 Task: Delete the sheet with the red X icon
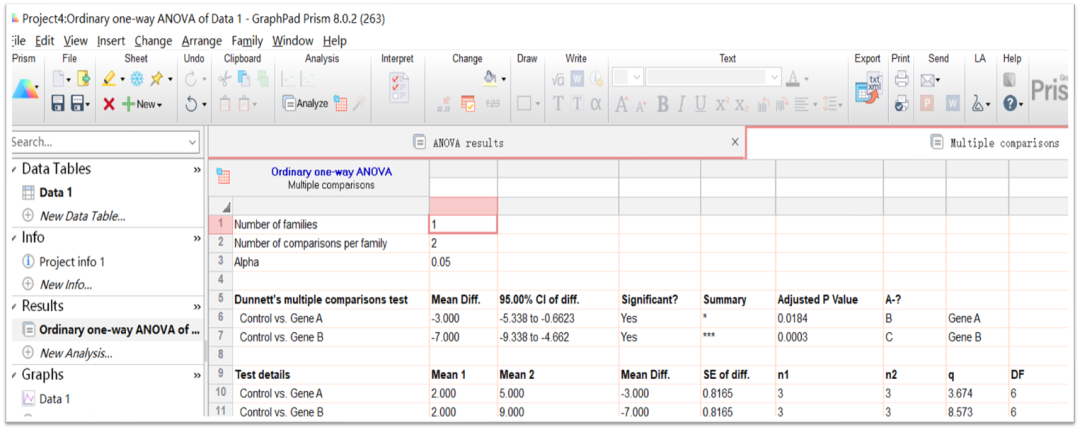[x=109, y=104]
